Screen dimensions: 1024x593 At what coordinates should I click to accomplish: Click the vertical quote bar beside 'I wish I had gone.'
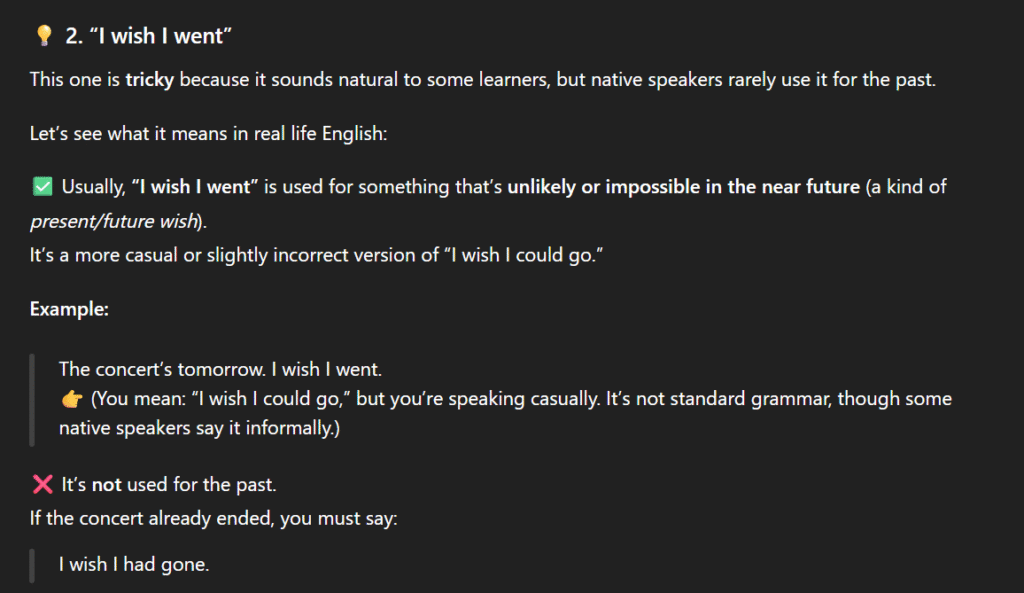point(33,564)
